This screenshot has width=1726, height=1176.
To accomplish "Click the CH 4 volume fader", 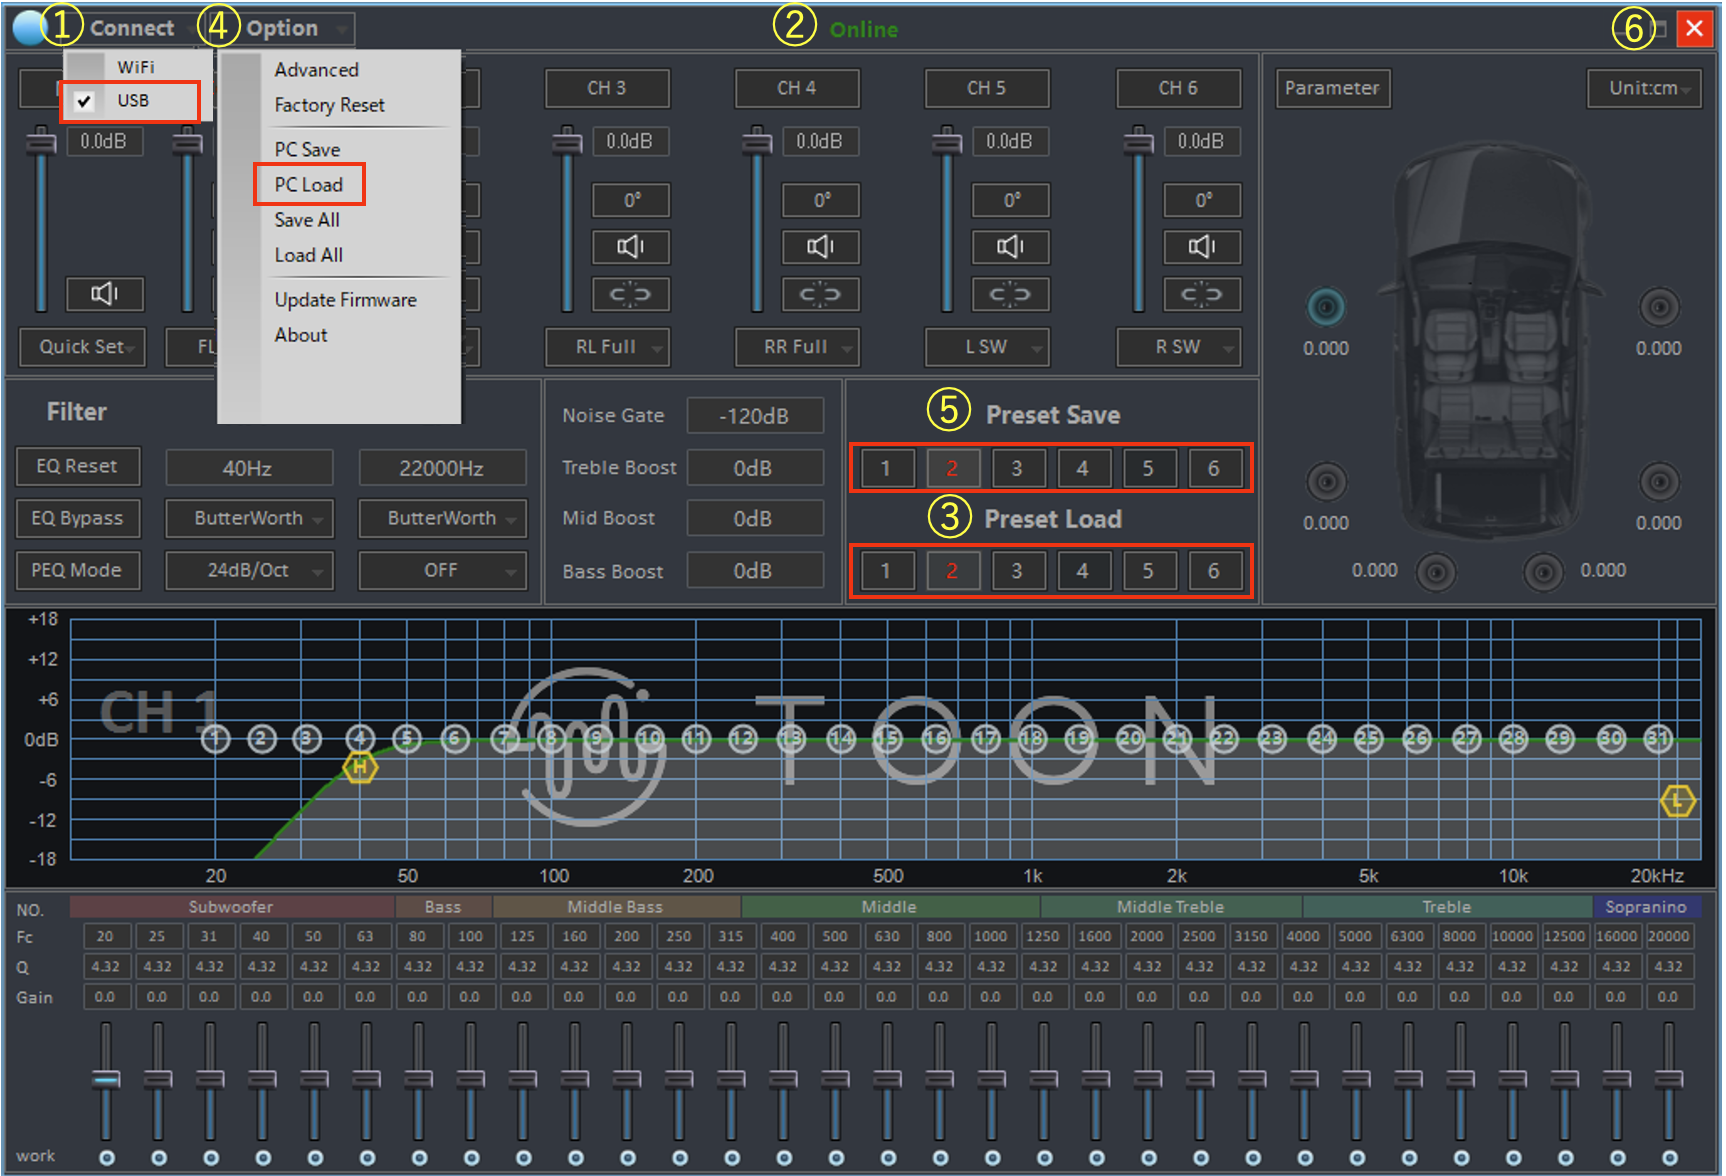I will click(x=757, y=145).
